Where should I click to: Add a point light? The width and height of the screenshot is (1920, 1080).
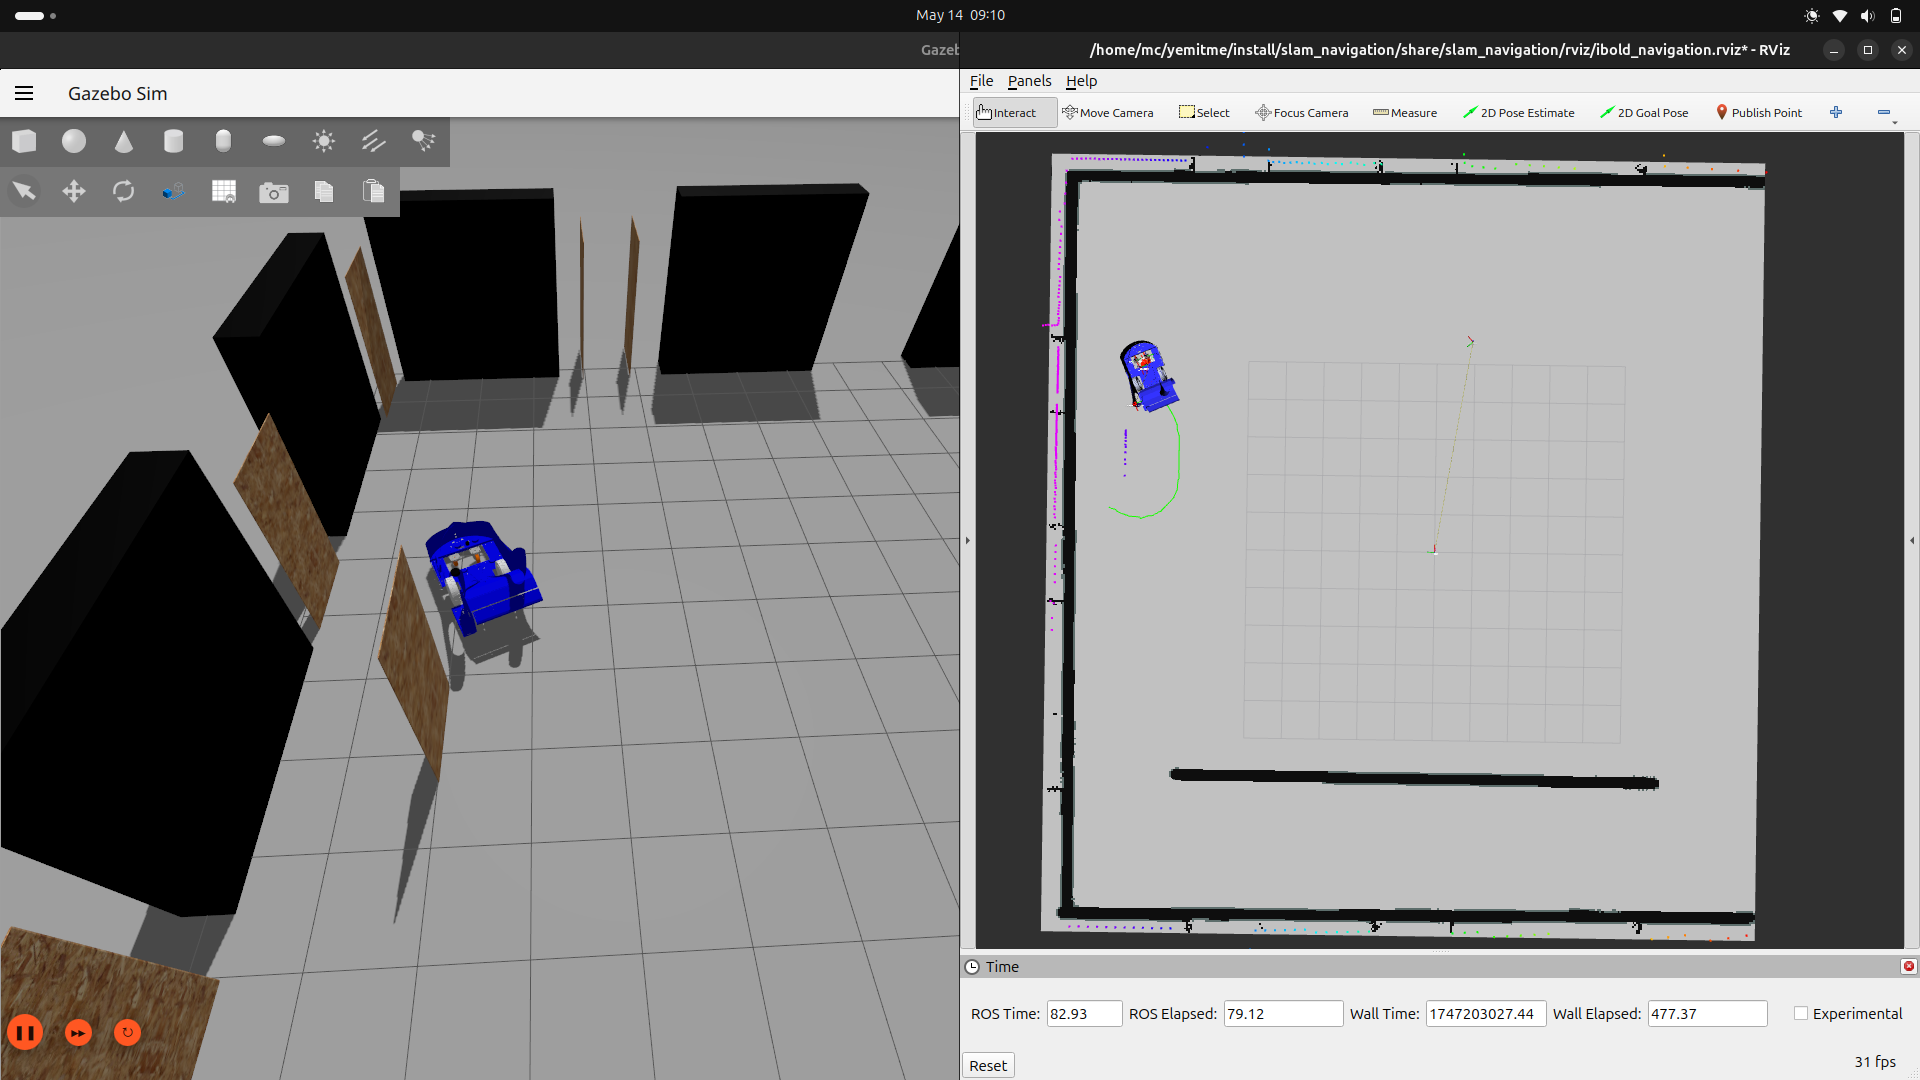point(323,142)
